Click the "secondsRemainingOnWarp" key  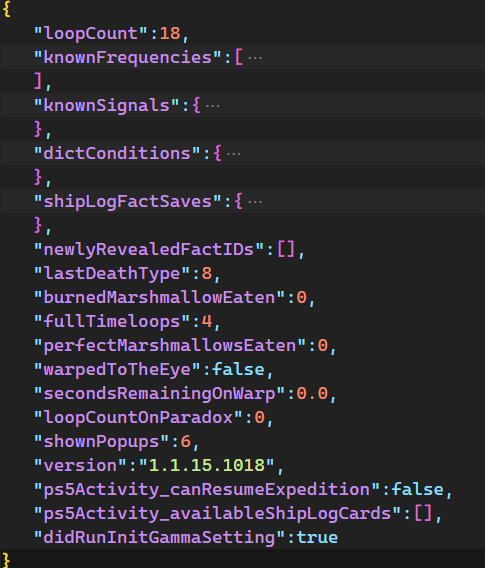pos(159,393)
